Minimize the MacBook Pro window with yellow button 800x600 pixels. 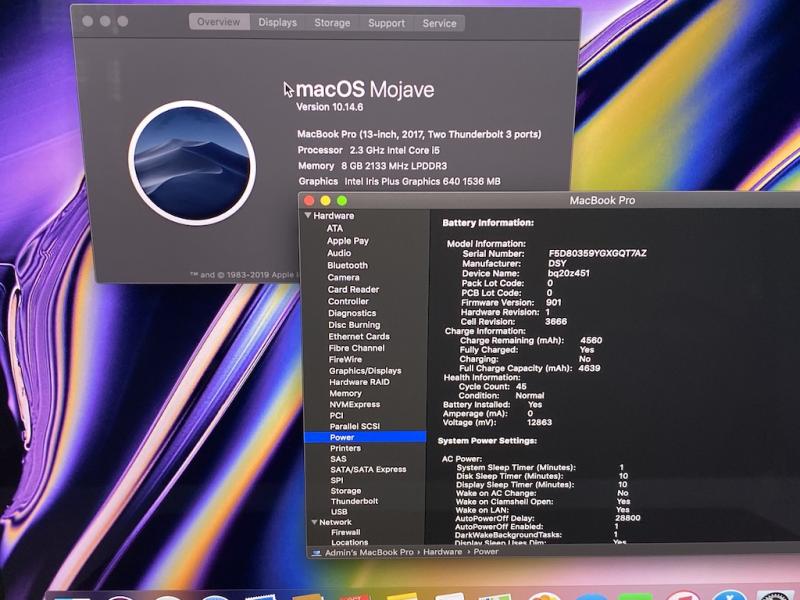click(x=326, y=201)
